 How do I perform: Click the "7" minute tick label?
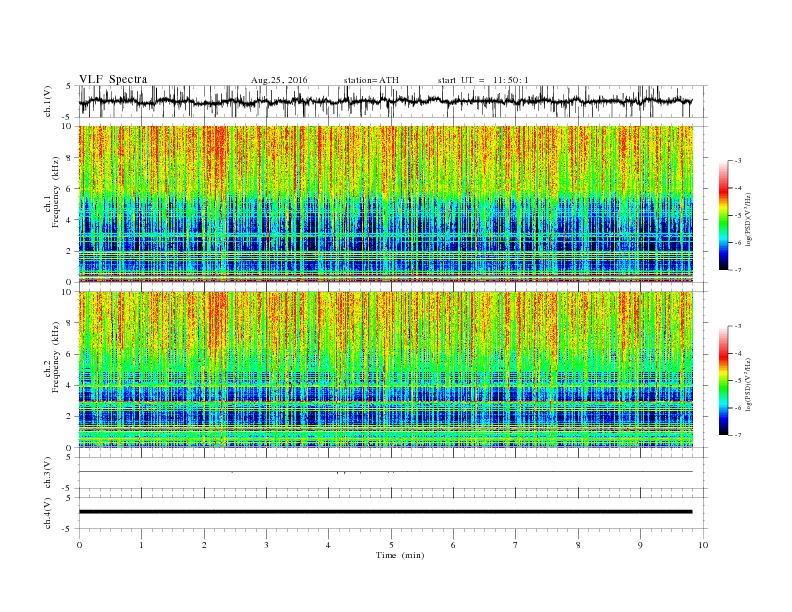coord(516,545)
